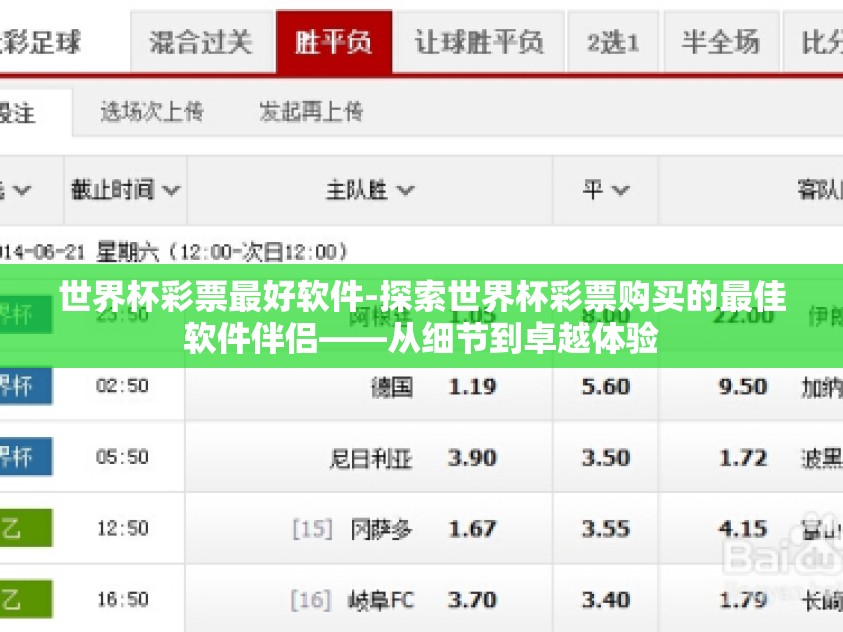Switch to the 混合过关 tab
Image resolution: width=843 pixels, height=632 pixels.
tap(202, 42)
